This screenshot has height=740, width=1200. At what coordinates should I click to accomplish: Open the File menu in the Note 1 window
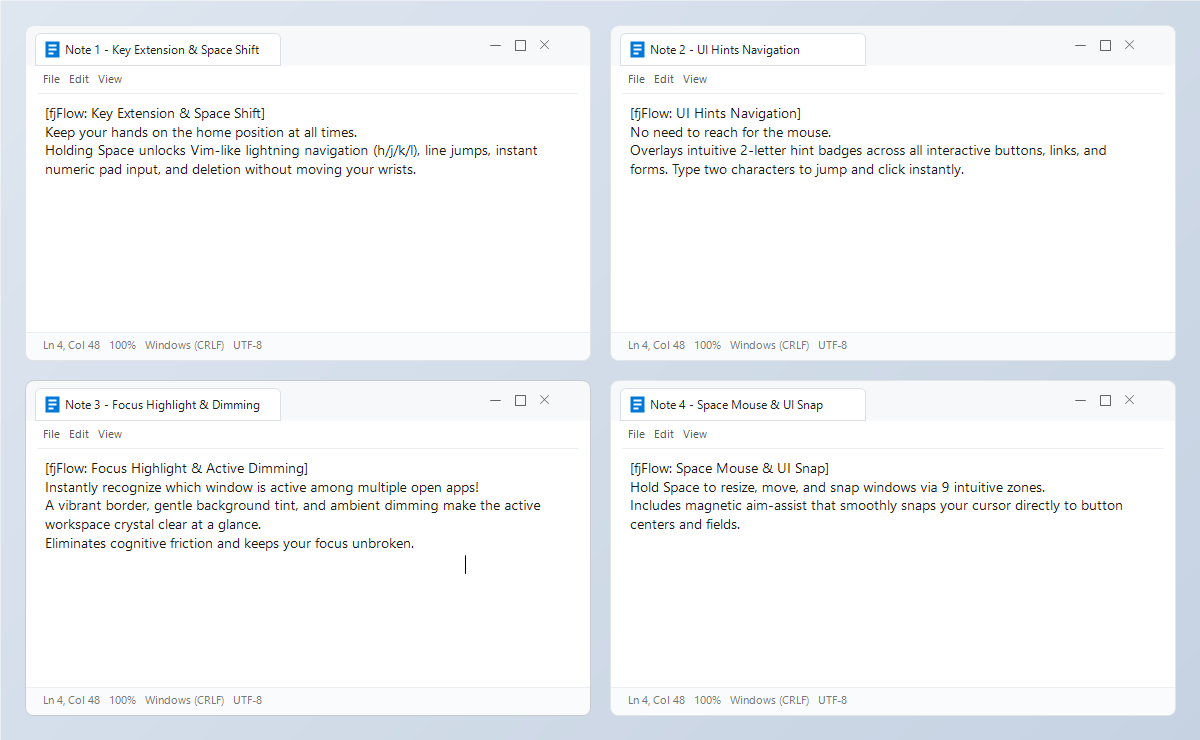51,79
